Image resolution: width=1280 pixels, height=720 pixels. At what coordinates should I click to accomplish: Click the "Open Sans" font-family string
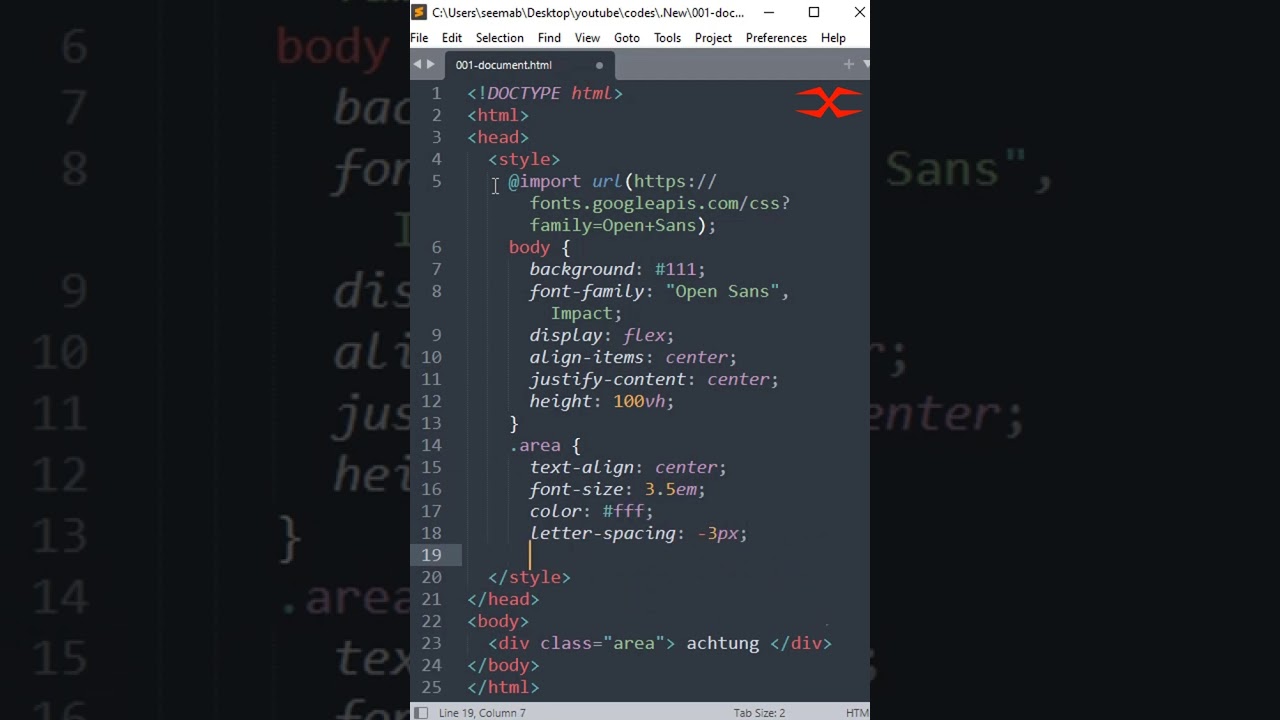[x=723, y=291]
